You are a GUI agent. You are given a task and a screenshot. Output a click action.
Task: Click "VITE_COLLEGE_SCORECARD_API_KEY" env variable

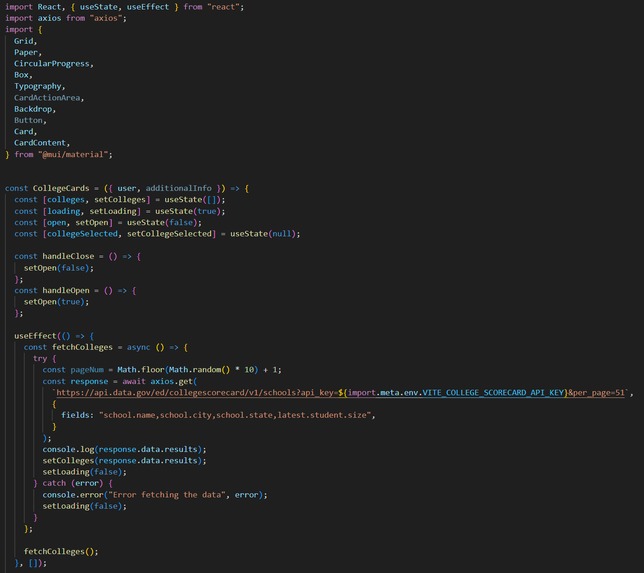[x=493, y=393]
